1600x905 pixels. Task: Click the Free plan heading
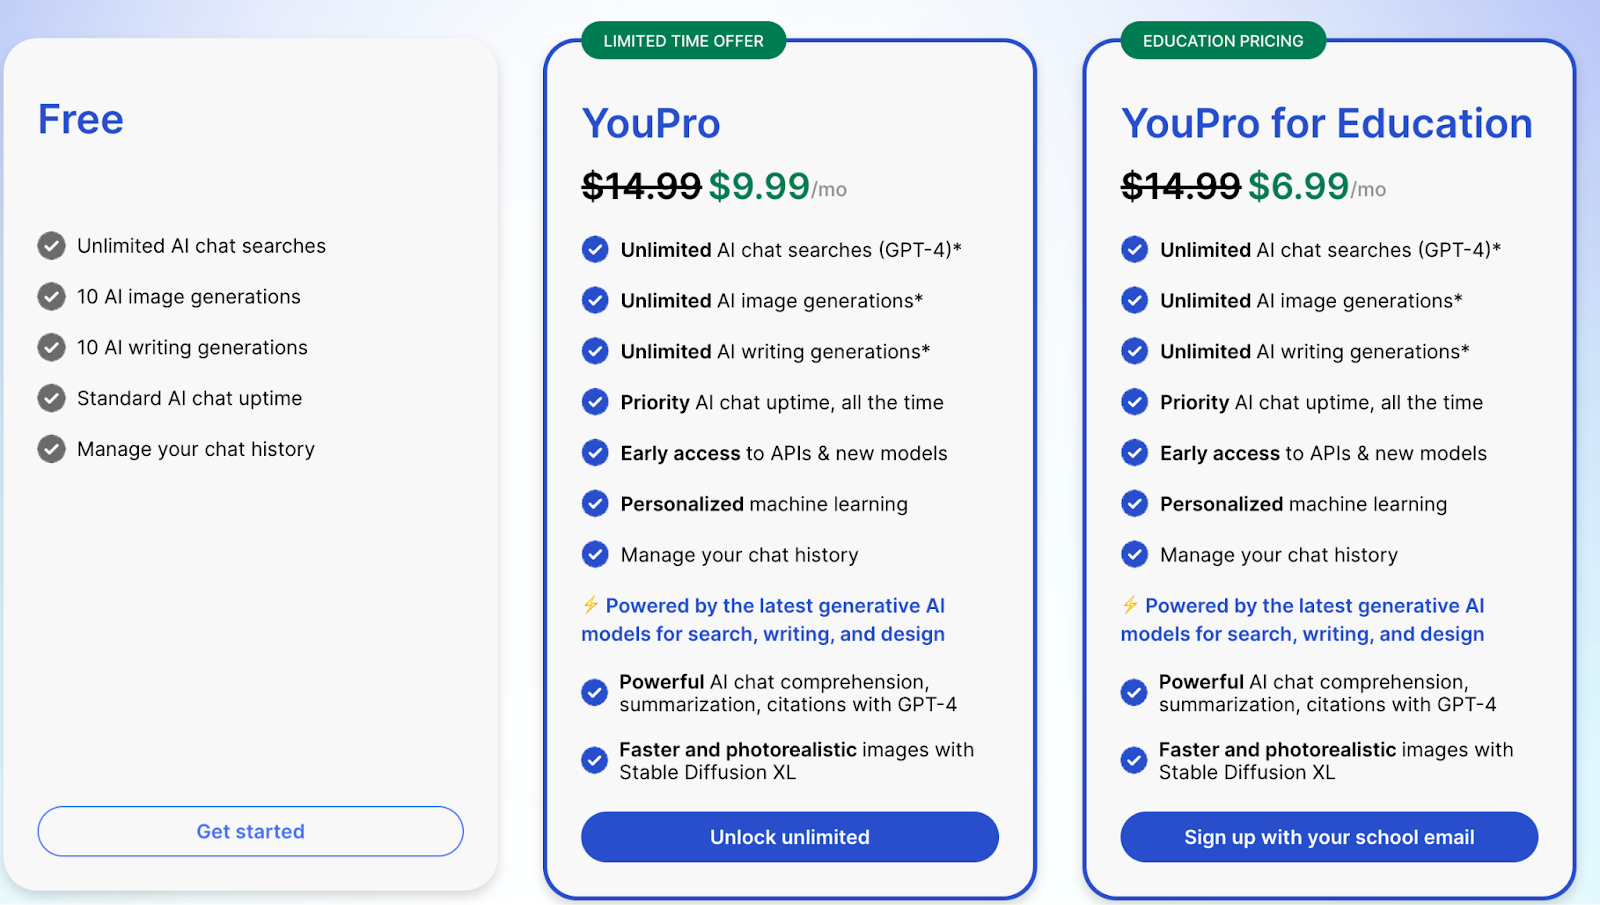tap(81, 120)
